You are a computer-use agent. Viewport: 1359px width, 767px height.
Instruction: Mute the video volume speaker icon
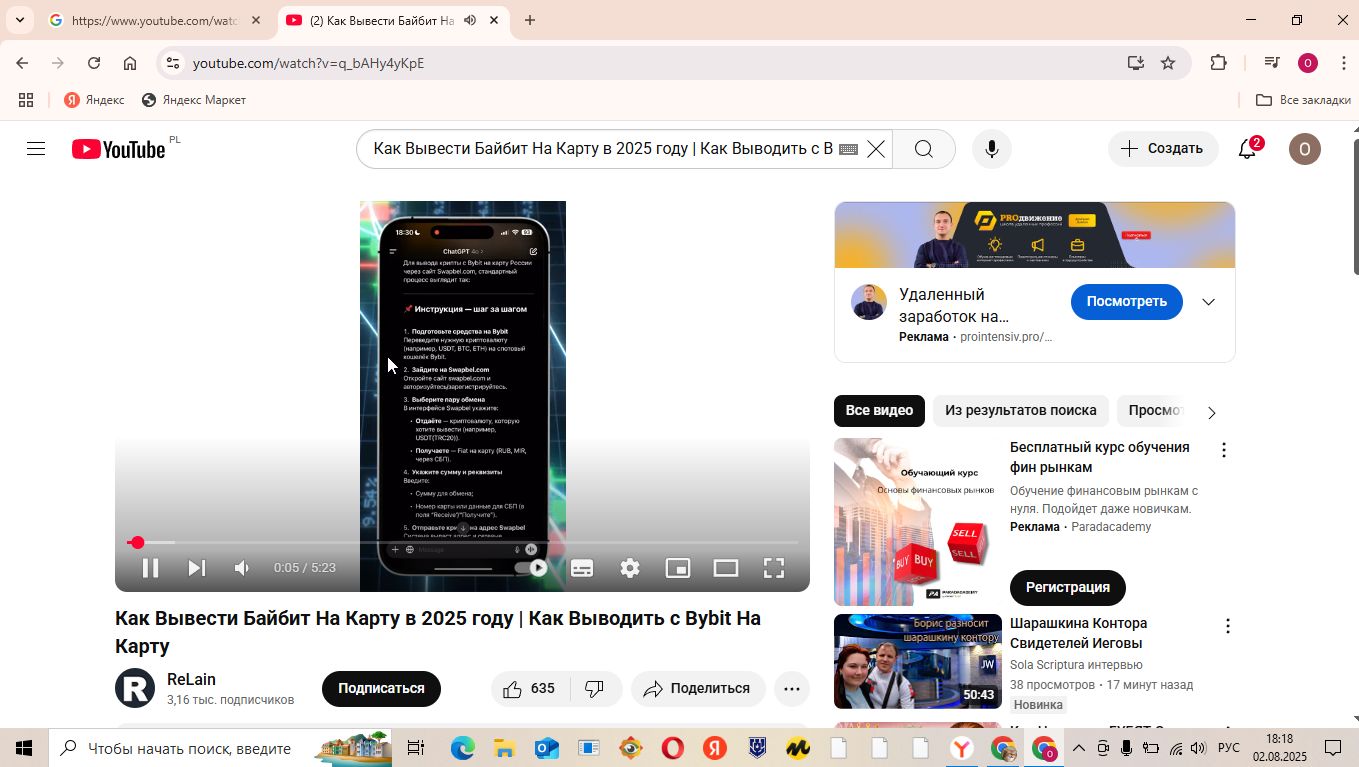243,568
